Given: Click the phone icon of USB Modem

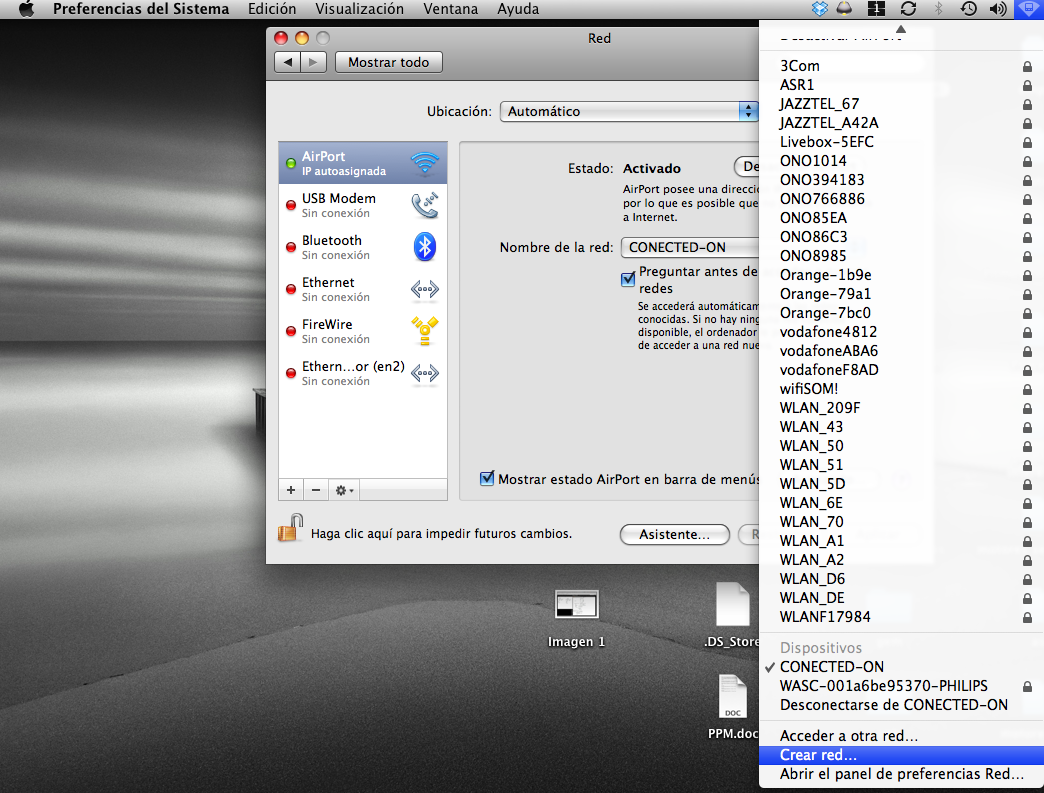Looking at the screenshot, I should tap(425, 205).
